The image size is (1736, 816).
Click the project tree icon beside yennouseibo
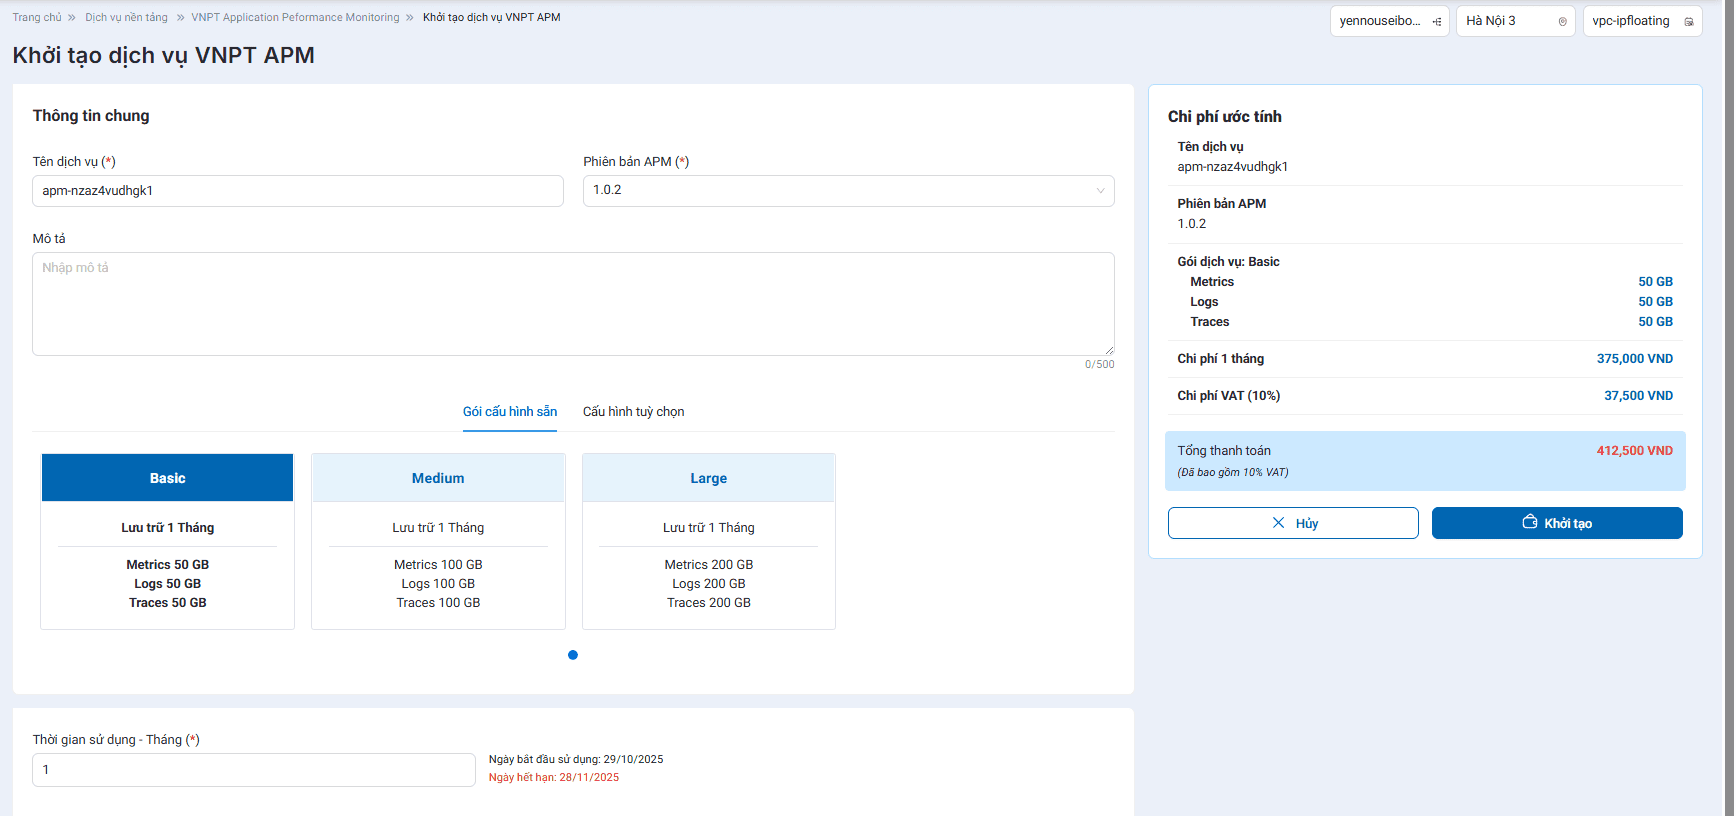pyautogui.click(x=1436, y=21)
